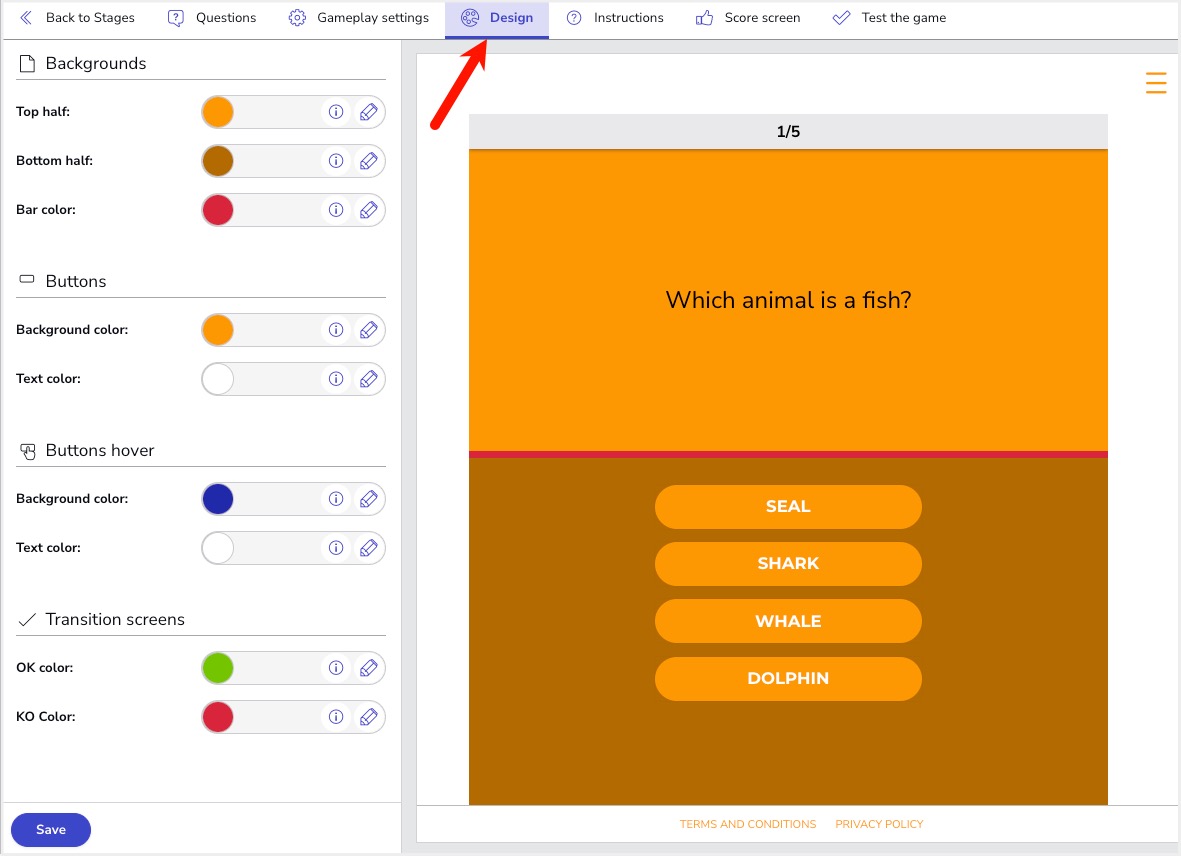Click pencil icon for Buttons Text color
1181x857 pixels.
coord(368,379)
